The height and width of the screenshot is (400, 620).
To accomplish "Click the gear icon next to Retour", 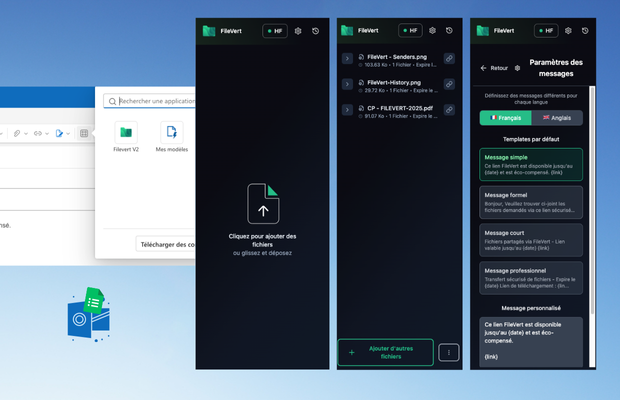I will pyautogui.click(x=517, y=68).
